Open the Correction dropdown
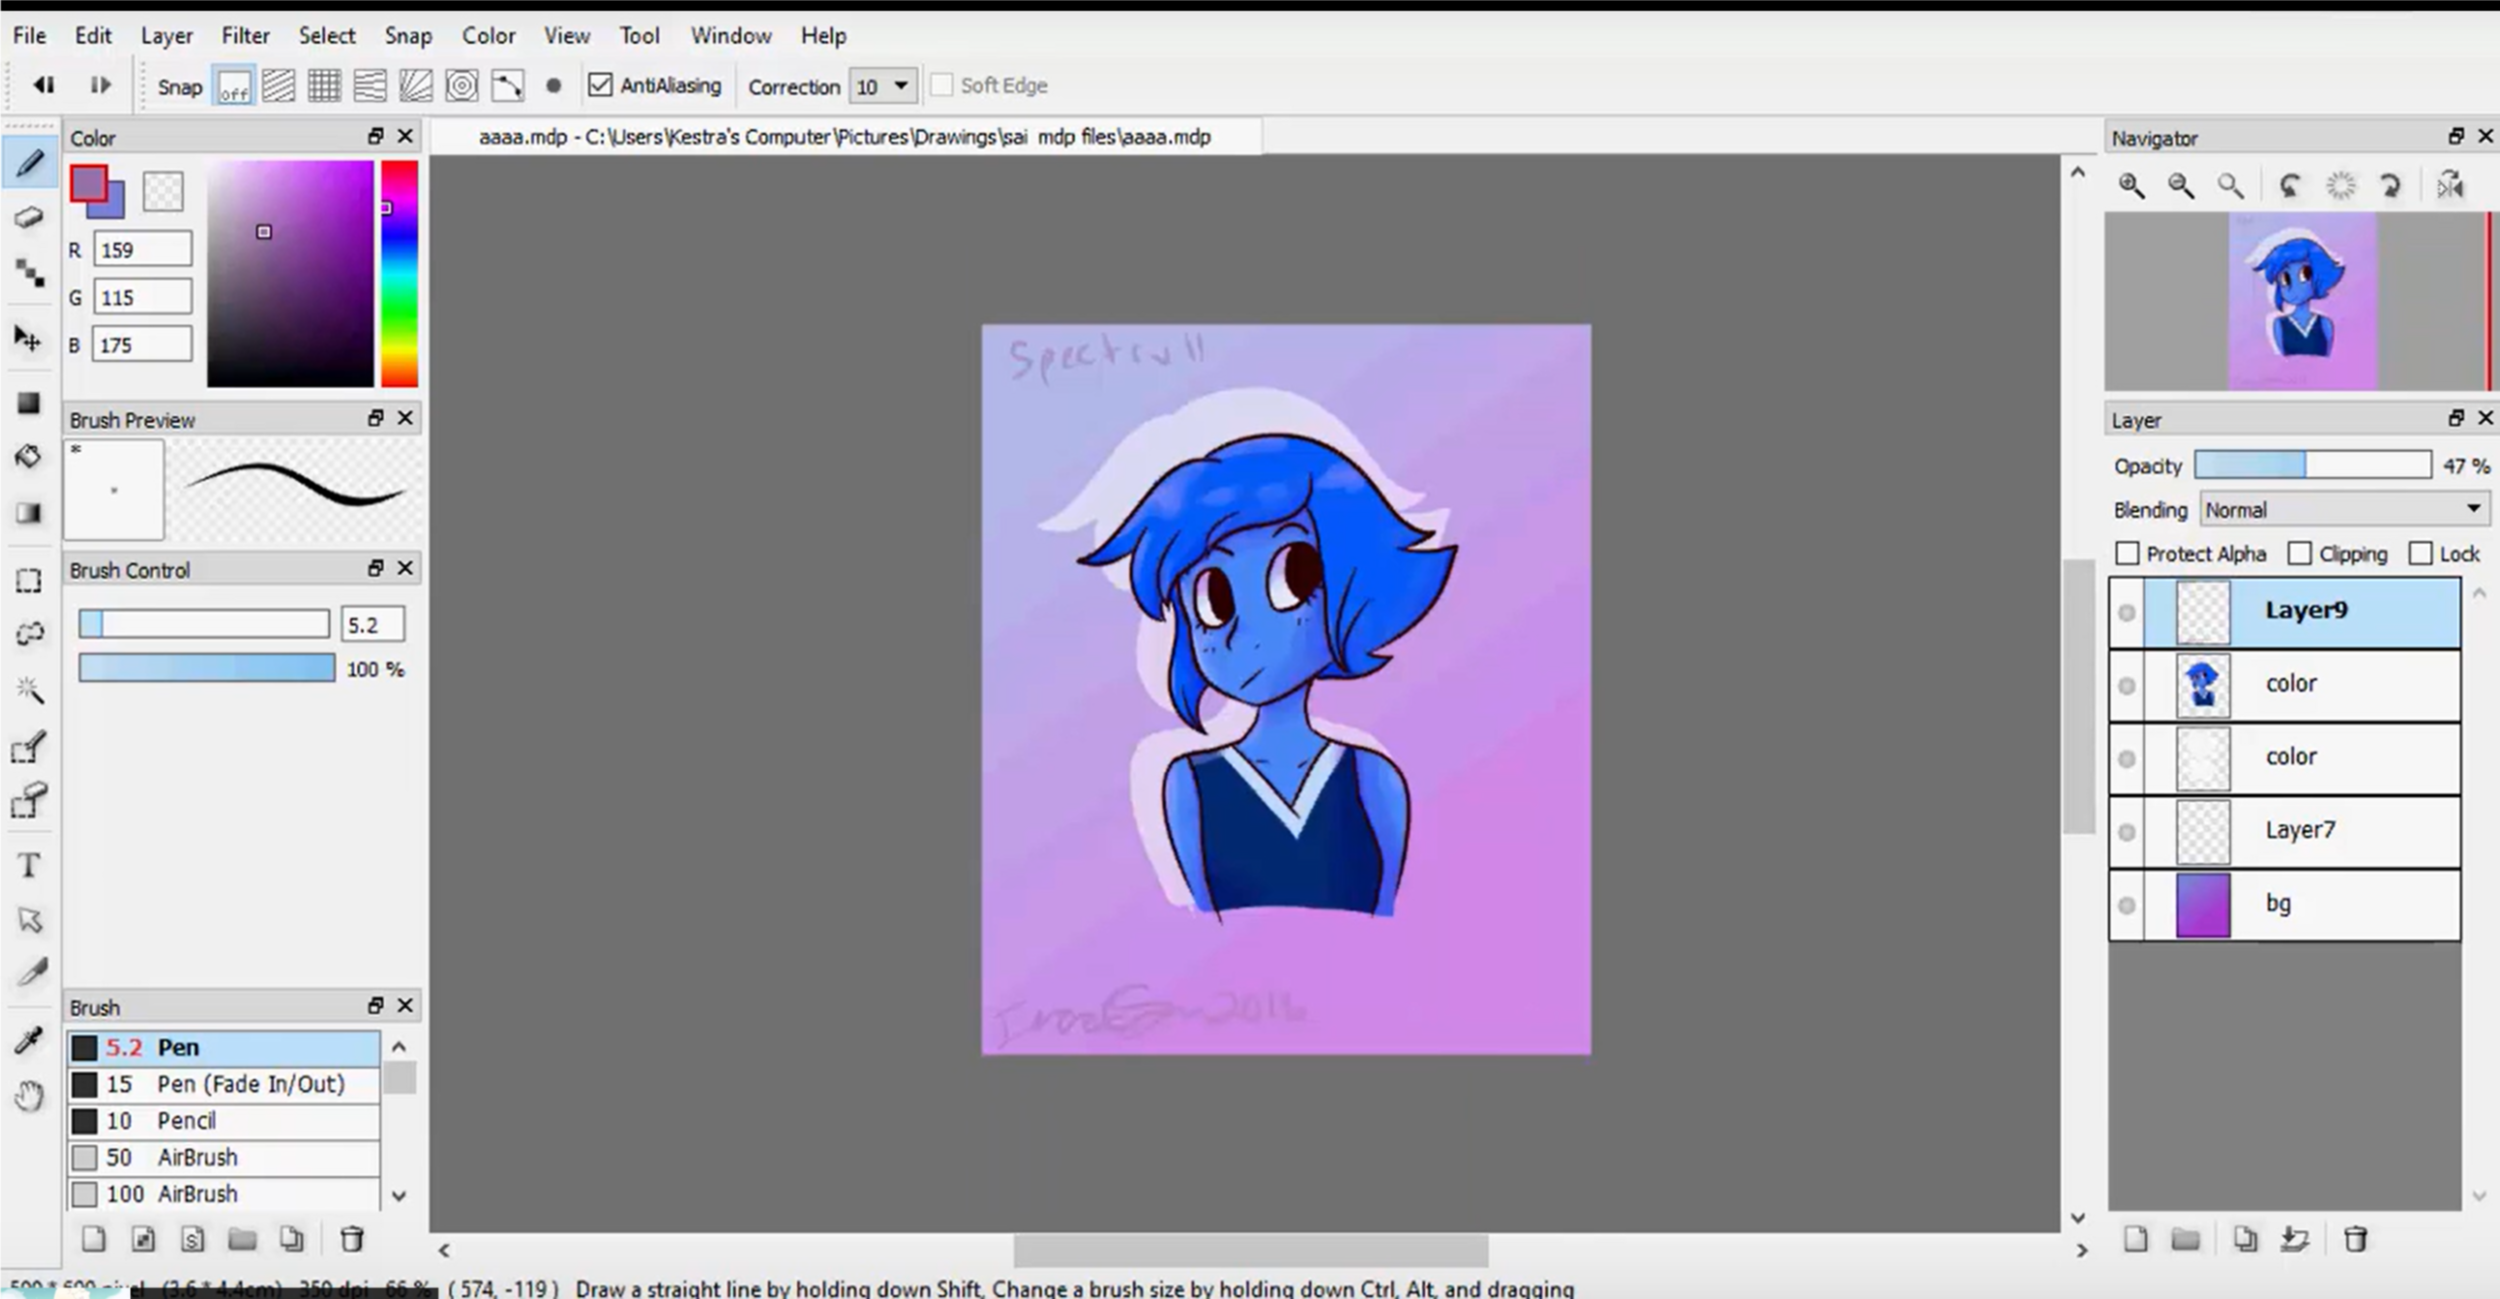Viewport: 2500px width, 1299px height. tap(882, 86)
